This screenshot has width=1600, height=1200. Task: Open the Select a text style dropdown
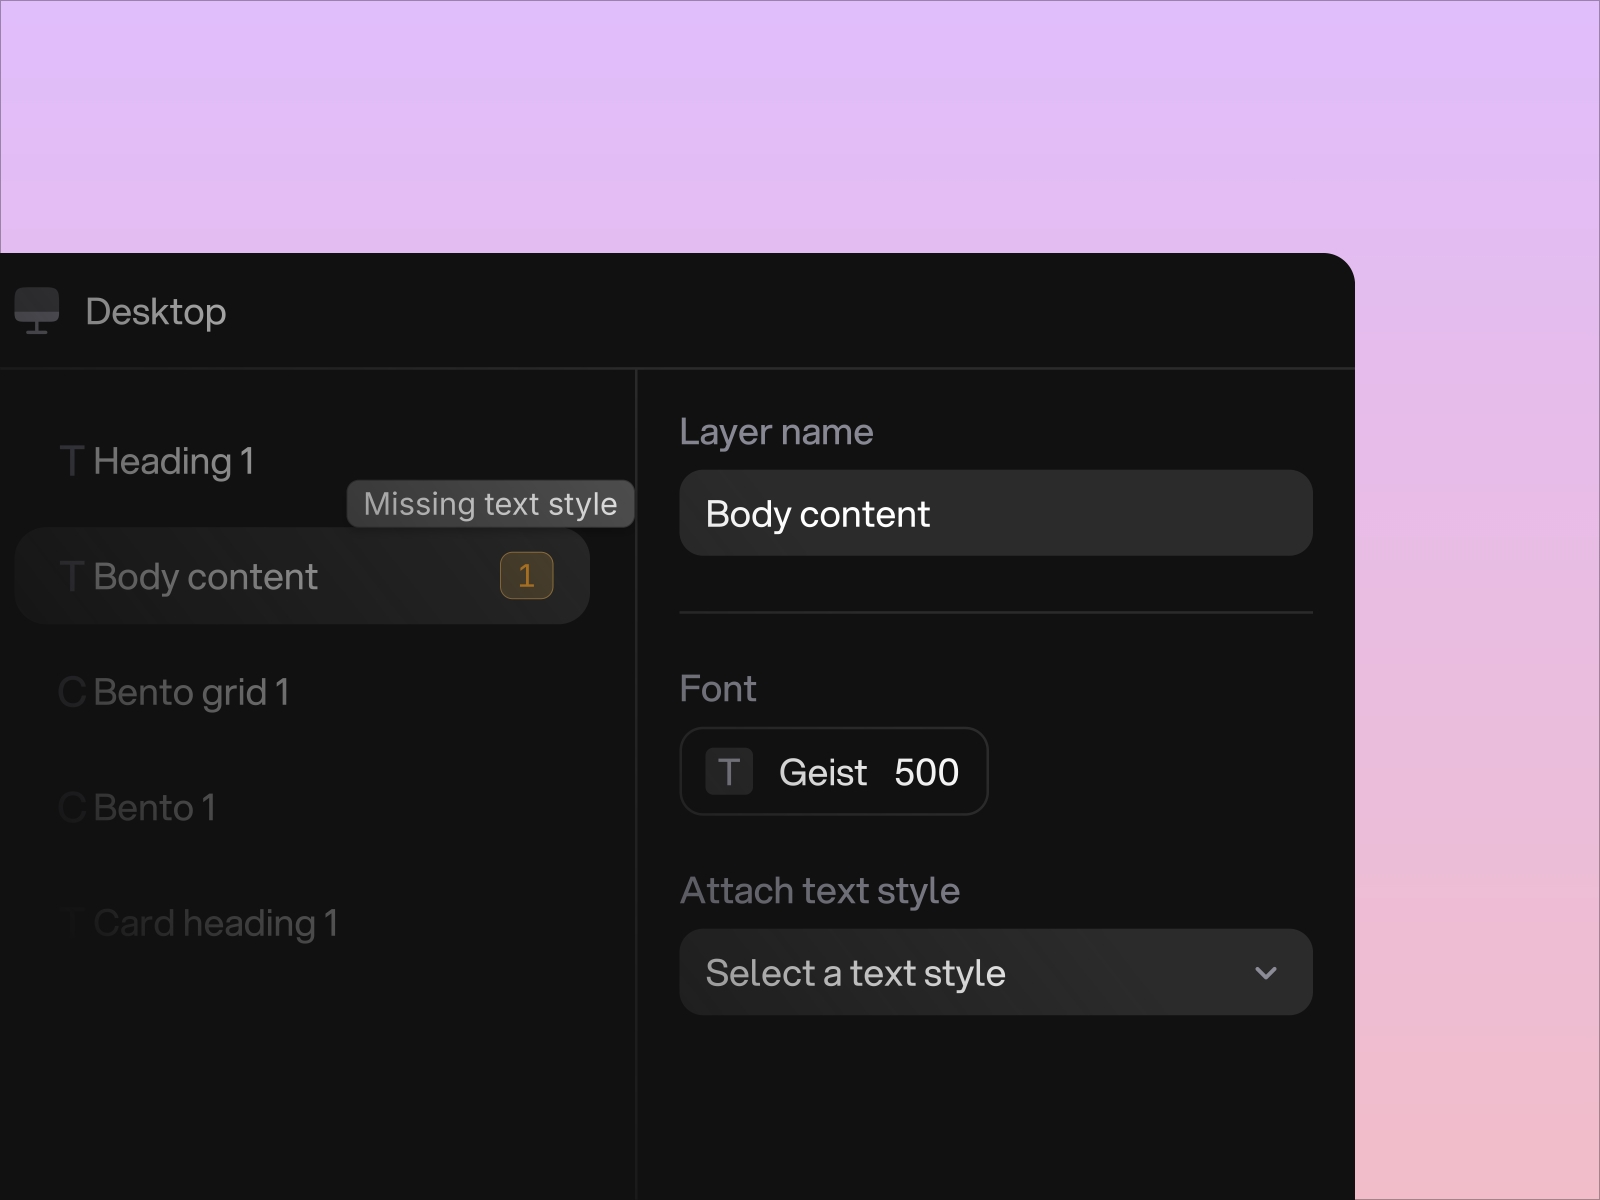995,971
